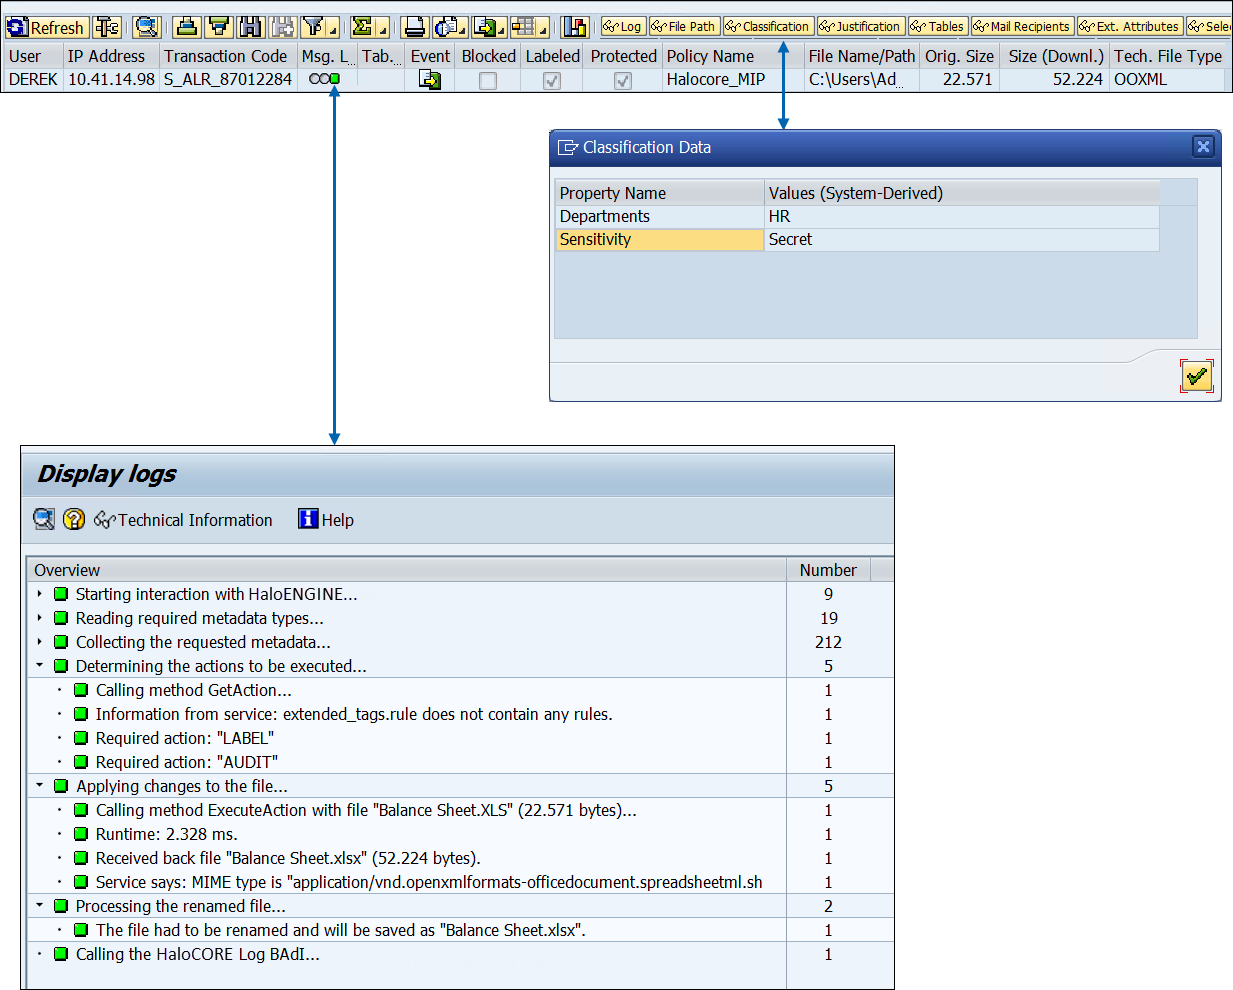Click the Transaction Code column header
This screenshot has width=1233, height=990.
click(x=228, y=56)
